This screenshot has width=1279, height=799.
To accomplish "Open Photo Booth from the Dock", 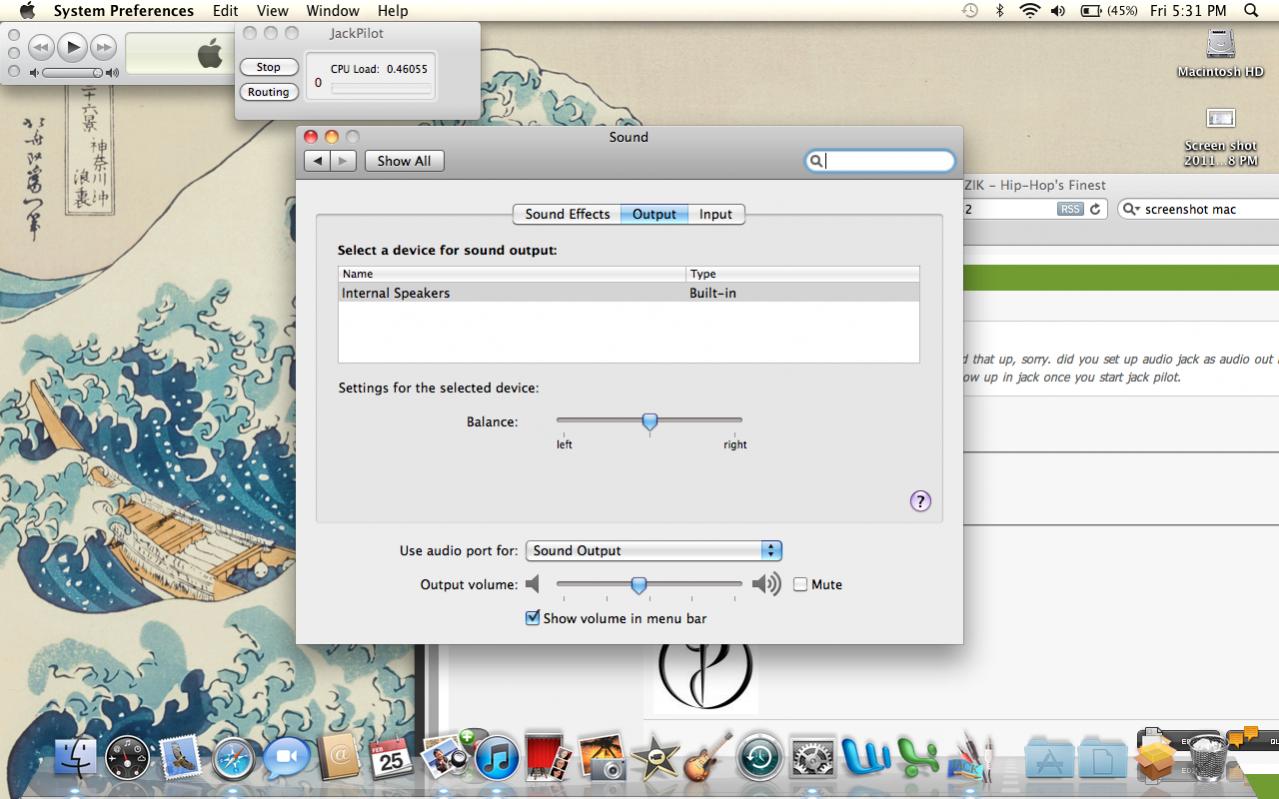I will (x=549, y=757).
